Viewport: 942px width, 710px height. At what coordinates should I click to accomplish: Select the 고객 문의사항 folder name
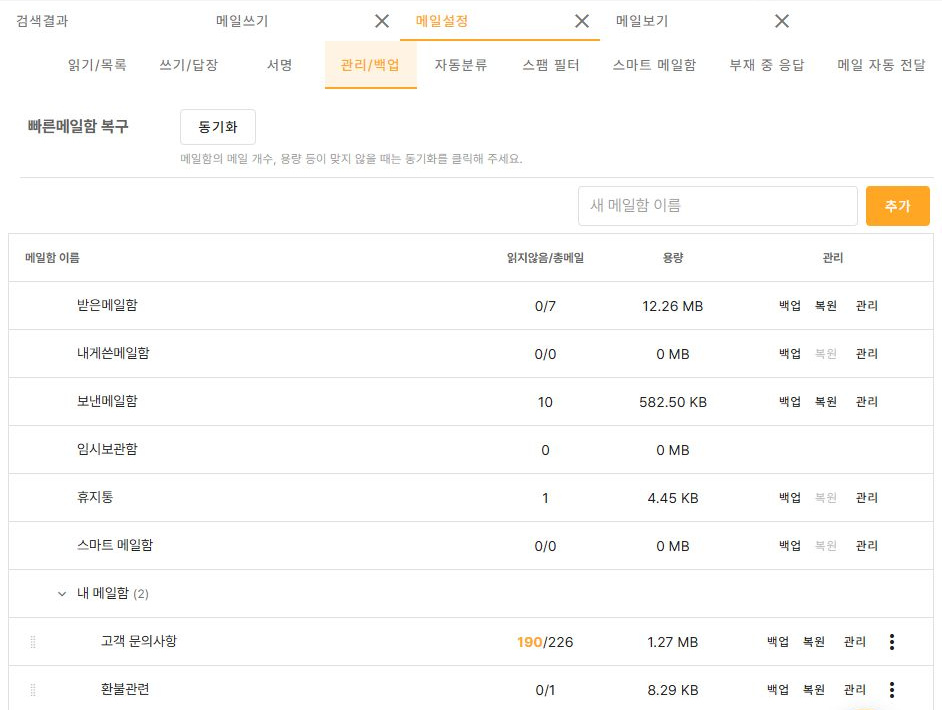pyautogui.click(x=139, y=642)
